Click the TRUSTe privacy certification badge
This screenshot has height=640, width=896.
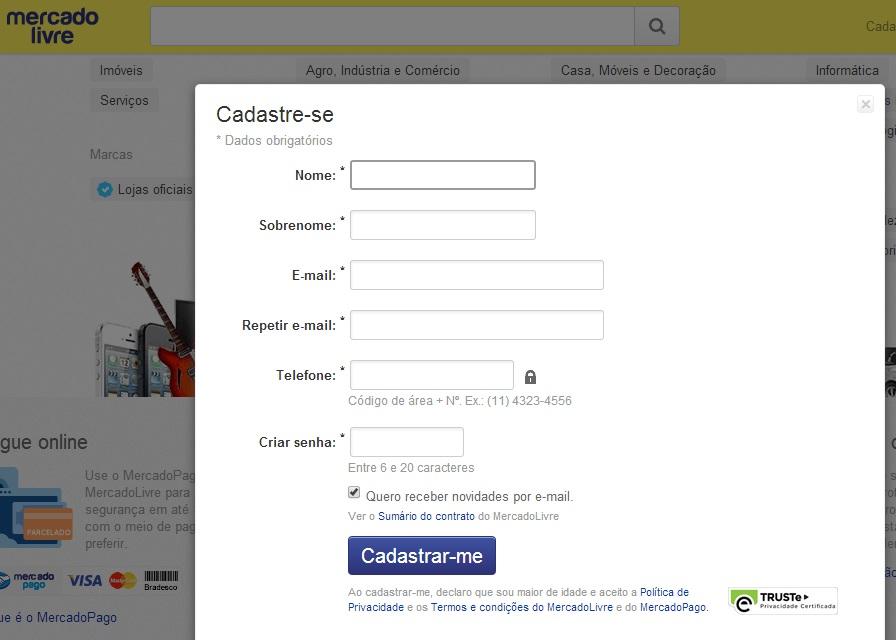(x=783, y=600)
